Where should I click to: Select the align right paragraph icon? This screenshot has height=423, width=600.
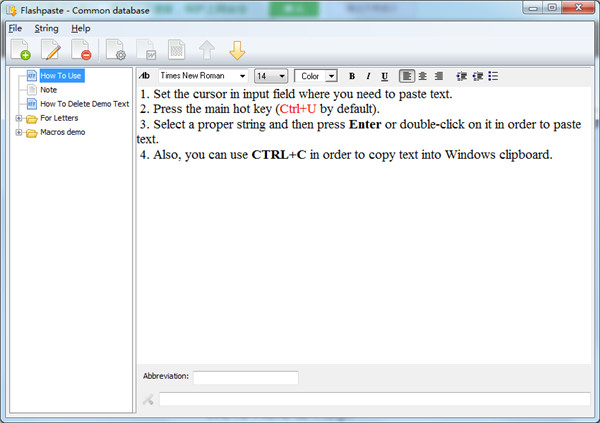tap(439, 76)
